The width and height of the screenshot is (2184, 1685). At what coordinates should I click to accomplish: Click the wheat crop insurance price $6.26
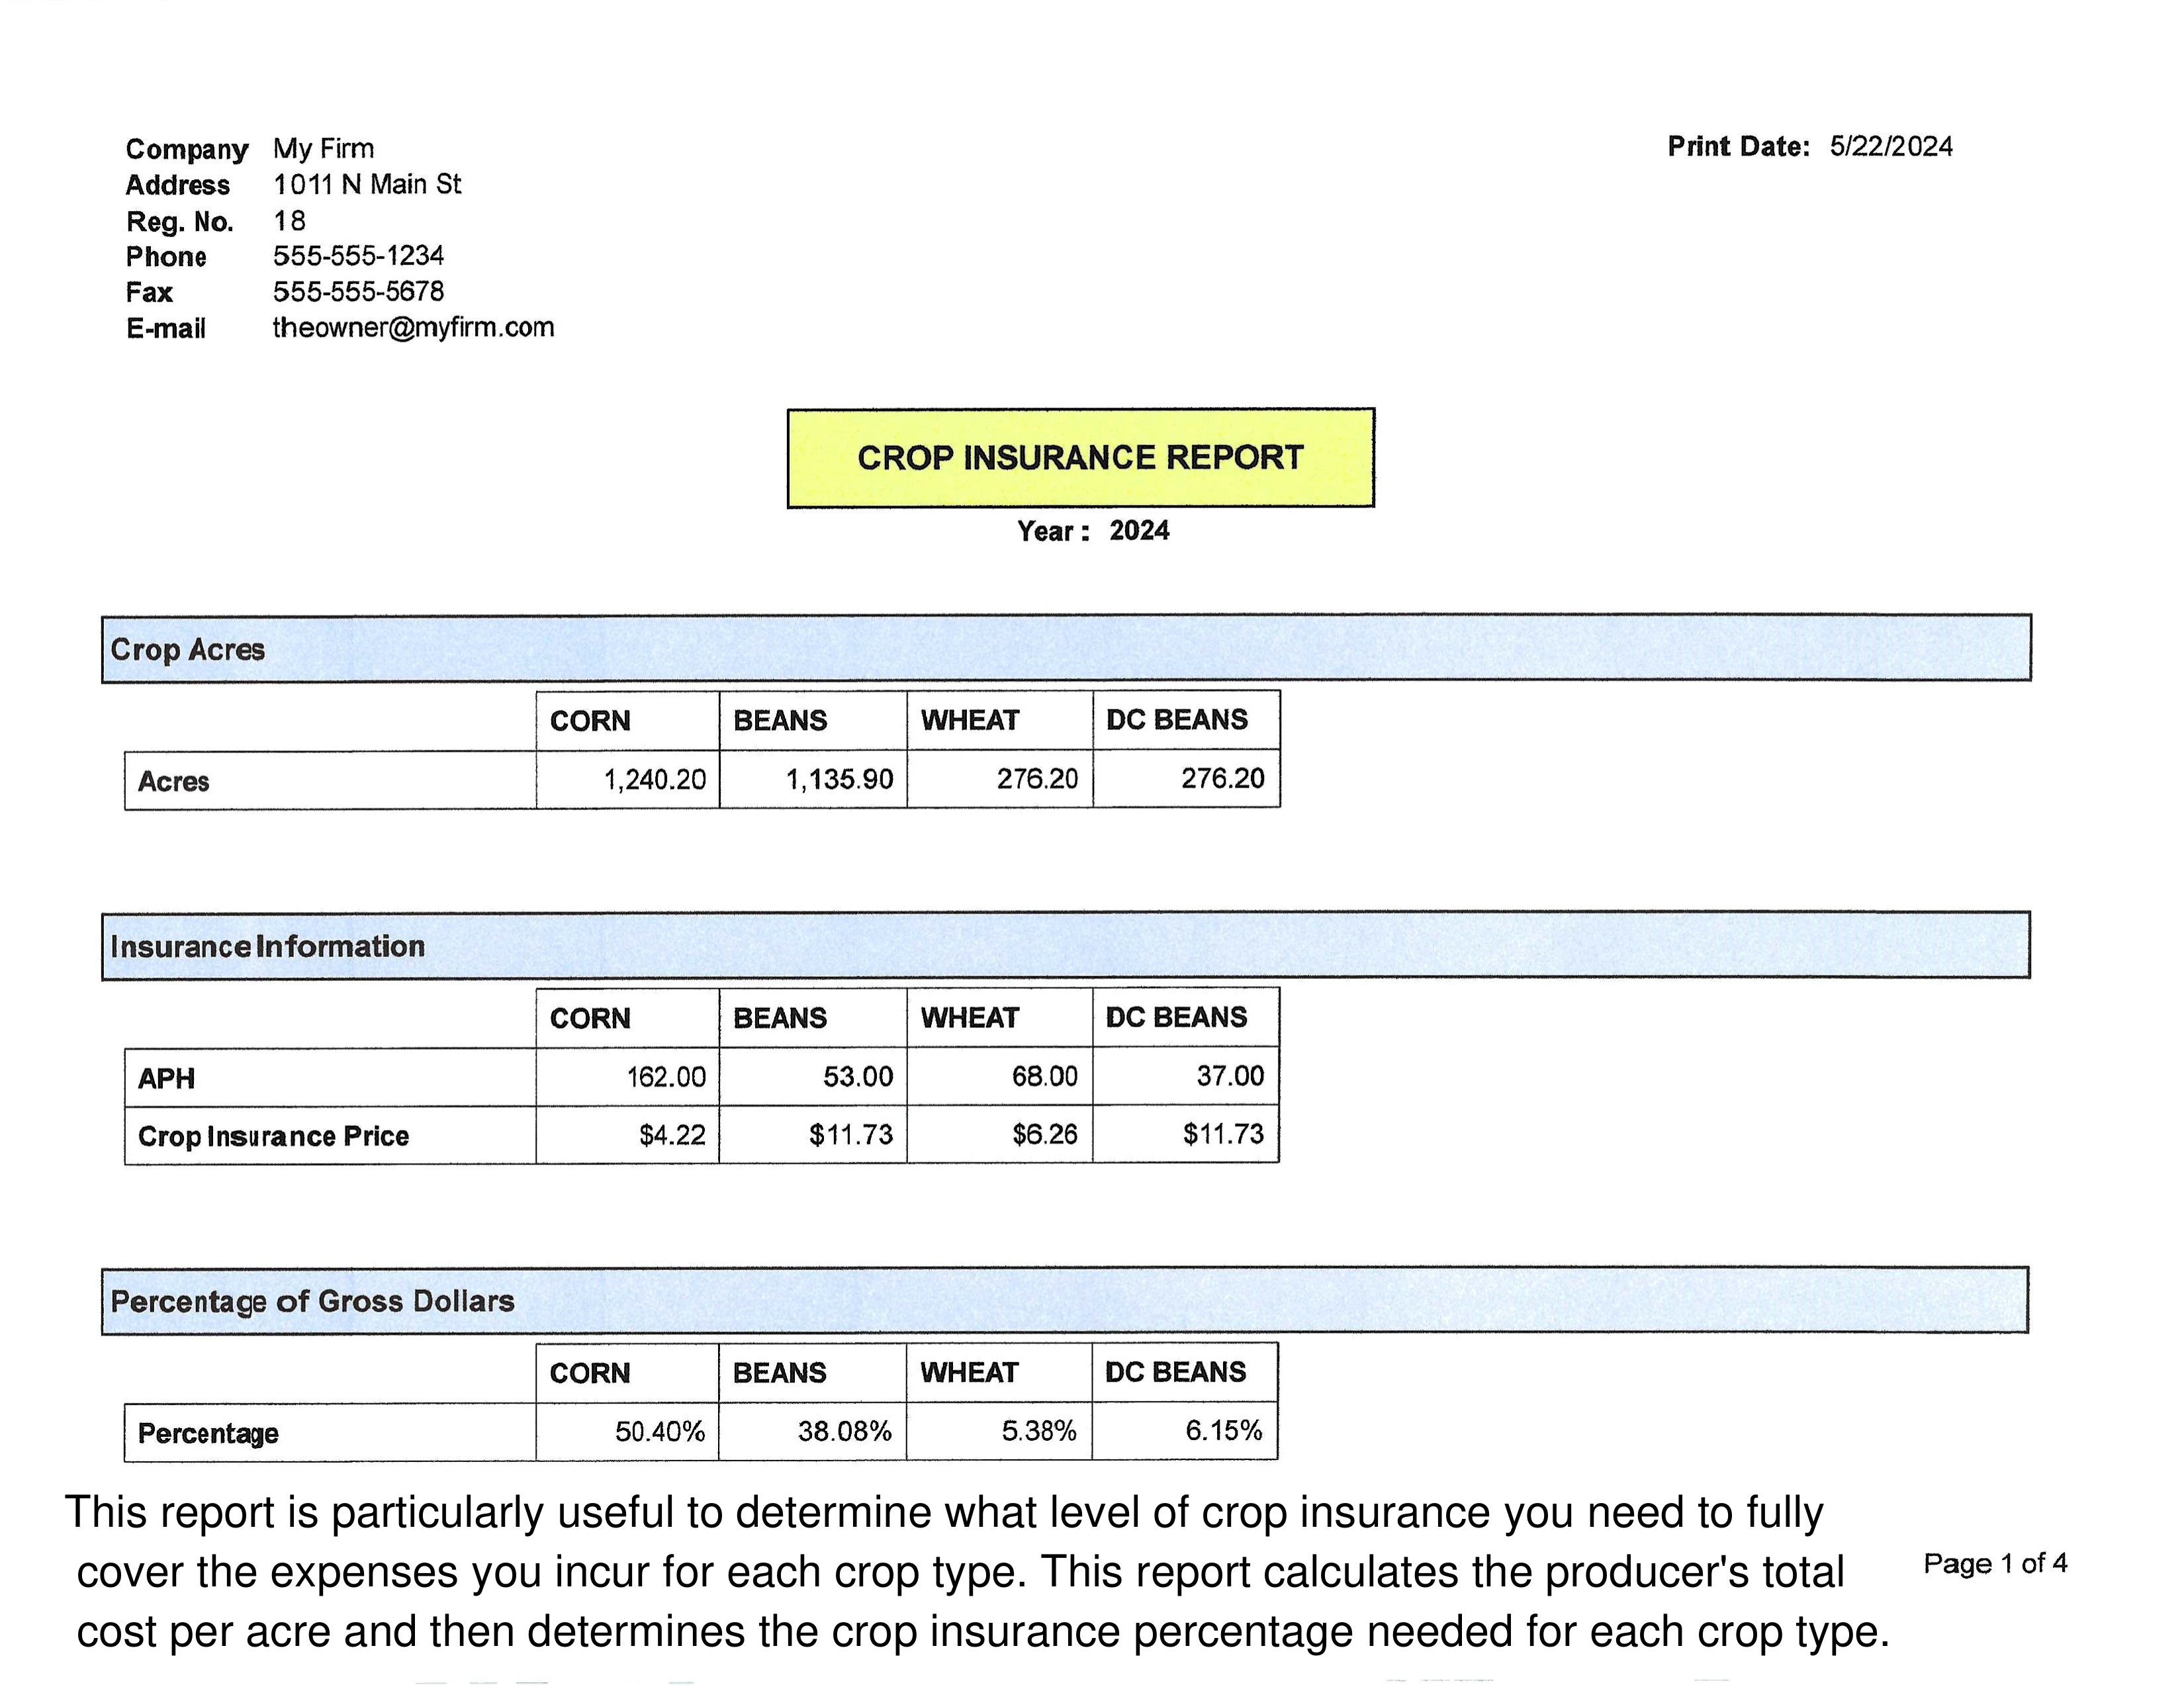click(x=1044, y=1135)
